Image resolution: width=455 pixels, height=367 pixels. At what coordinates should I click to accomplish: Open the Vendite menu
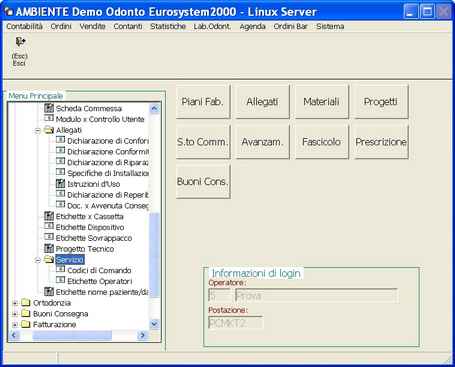point(92,26)
